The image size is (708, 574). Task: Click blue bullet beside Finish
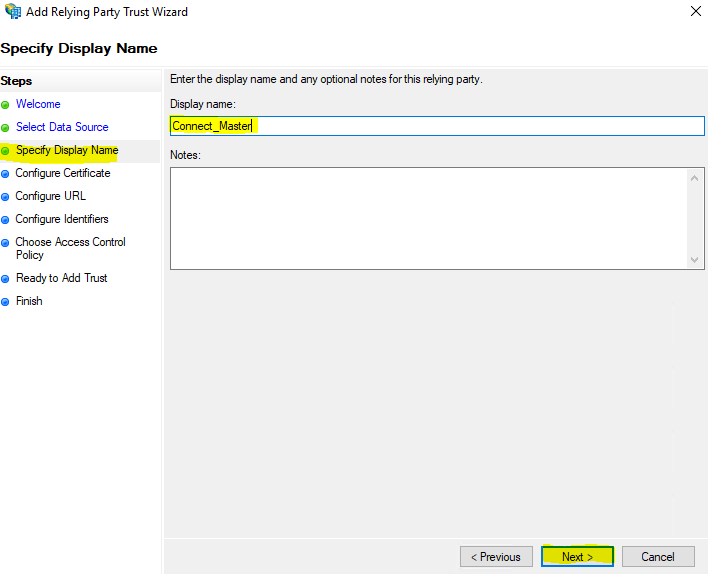click(5, 302)
